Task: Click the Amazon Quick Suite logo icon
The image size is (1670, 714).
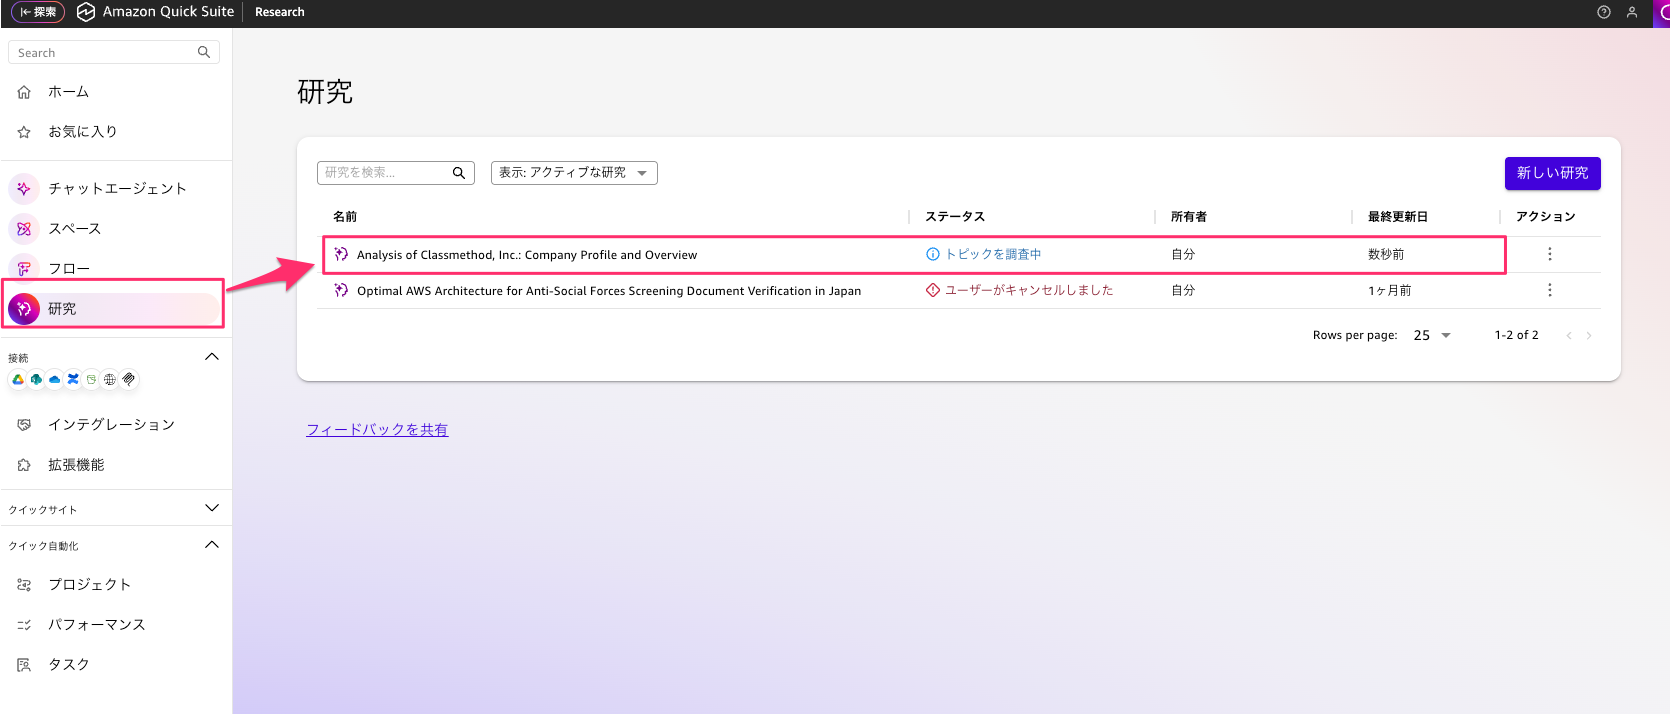Action: (x=86, y=12)
